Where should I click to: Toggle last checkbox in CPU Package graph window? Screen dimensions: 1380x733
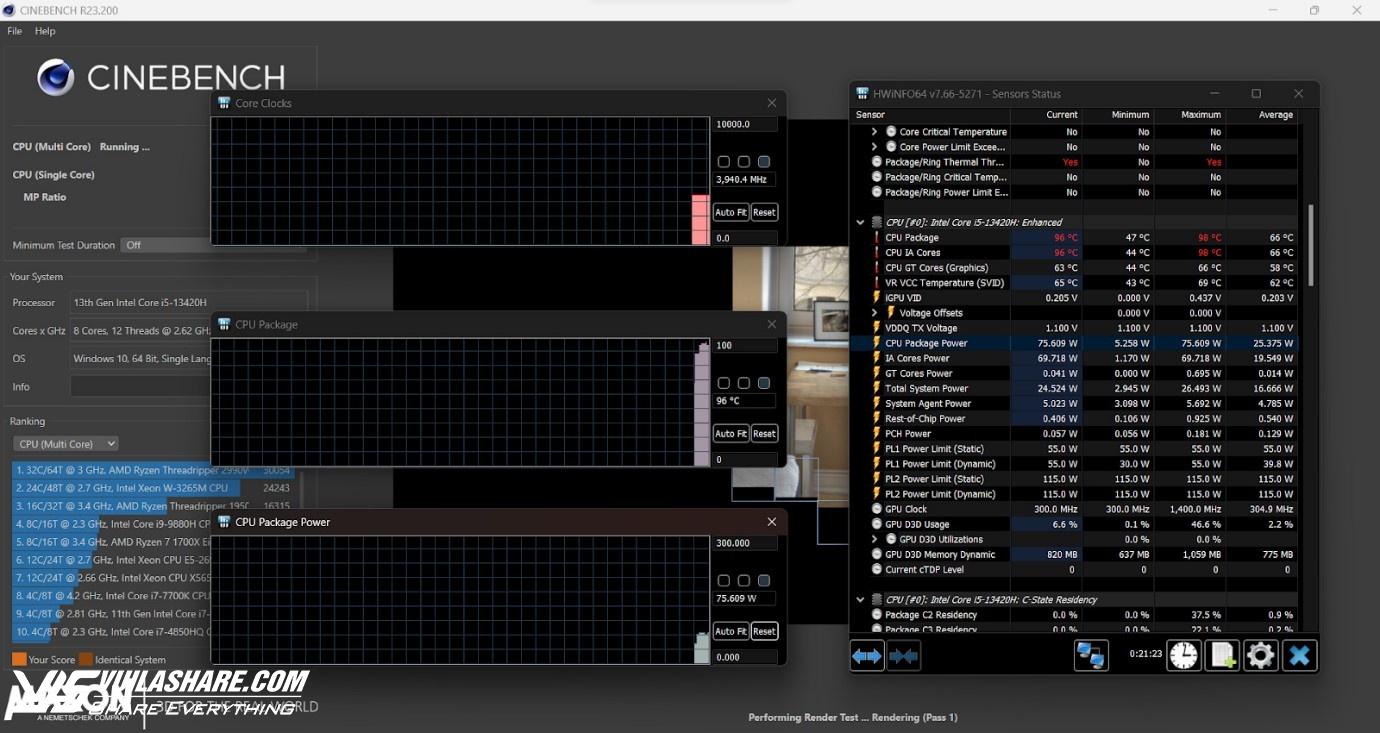(764, 383)
